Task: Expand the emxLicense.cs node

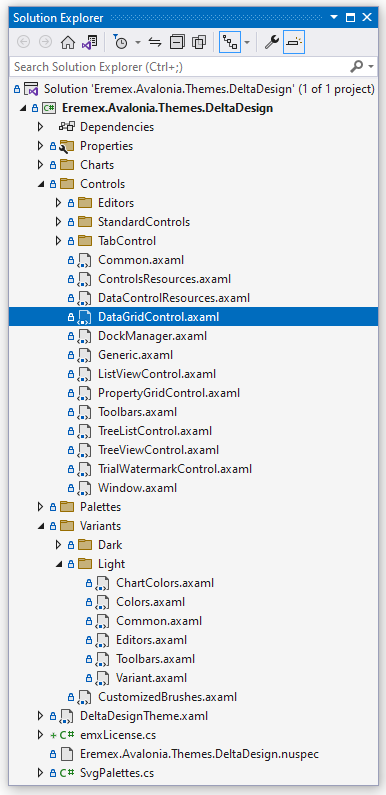Action: tap(41, 735)
